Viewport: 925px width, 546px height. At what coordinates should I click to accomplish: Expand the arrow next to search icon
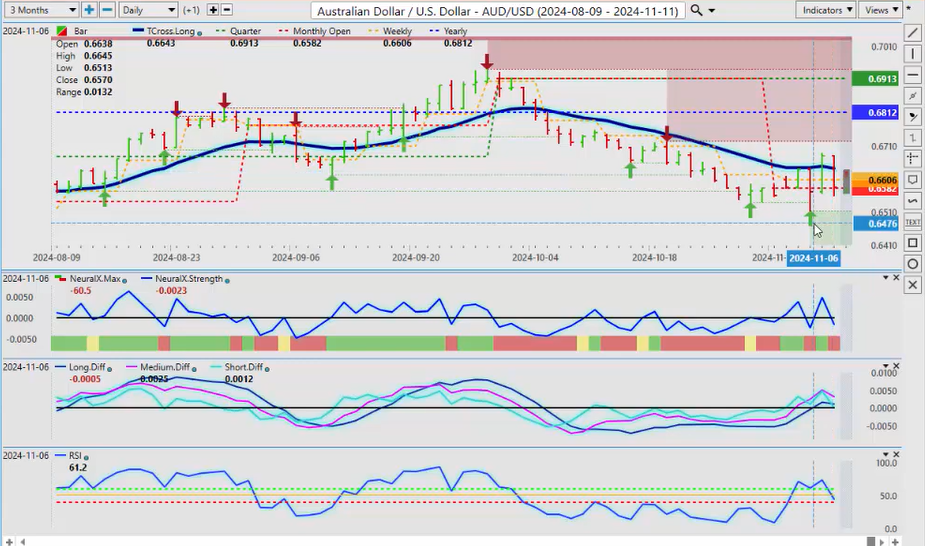(x=711, y=10)
